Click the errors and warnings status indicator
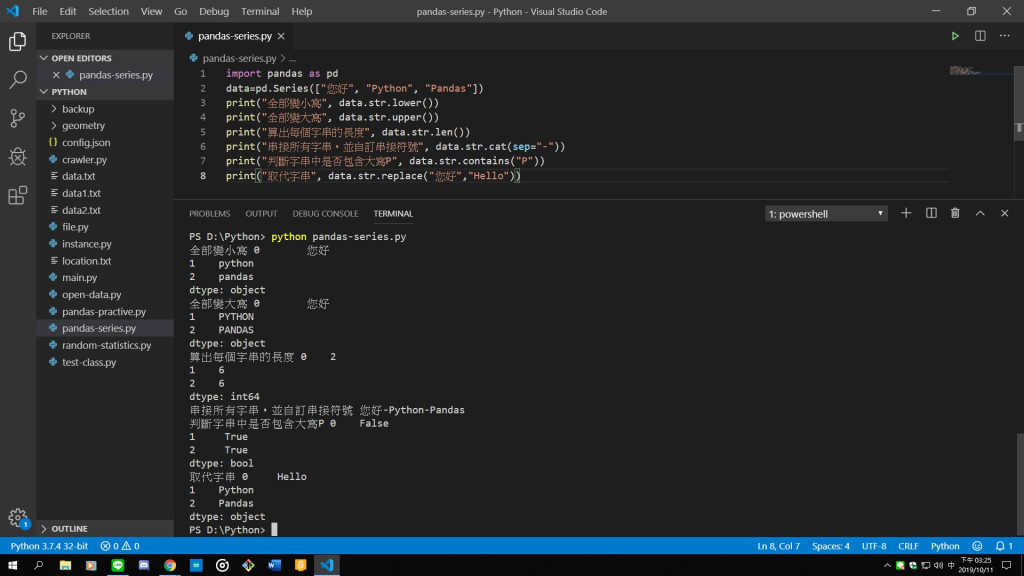The image size is (1024, 576). (120, 546)
